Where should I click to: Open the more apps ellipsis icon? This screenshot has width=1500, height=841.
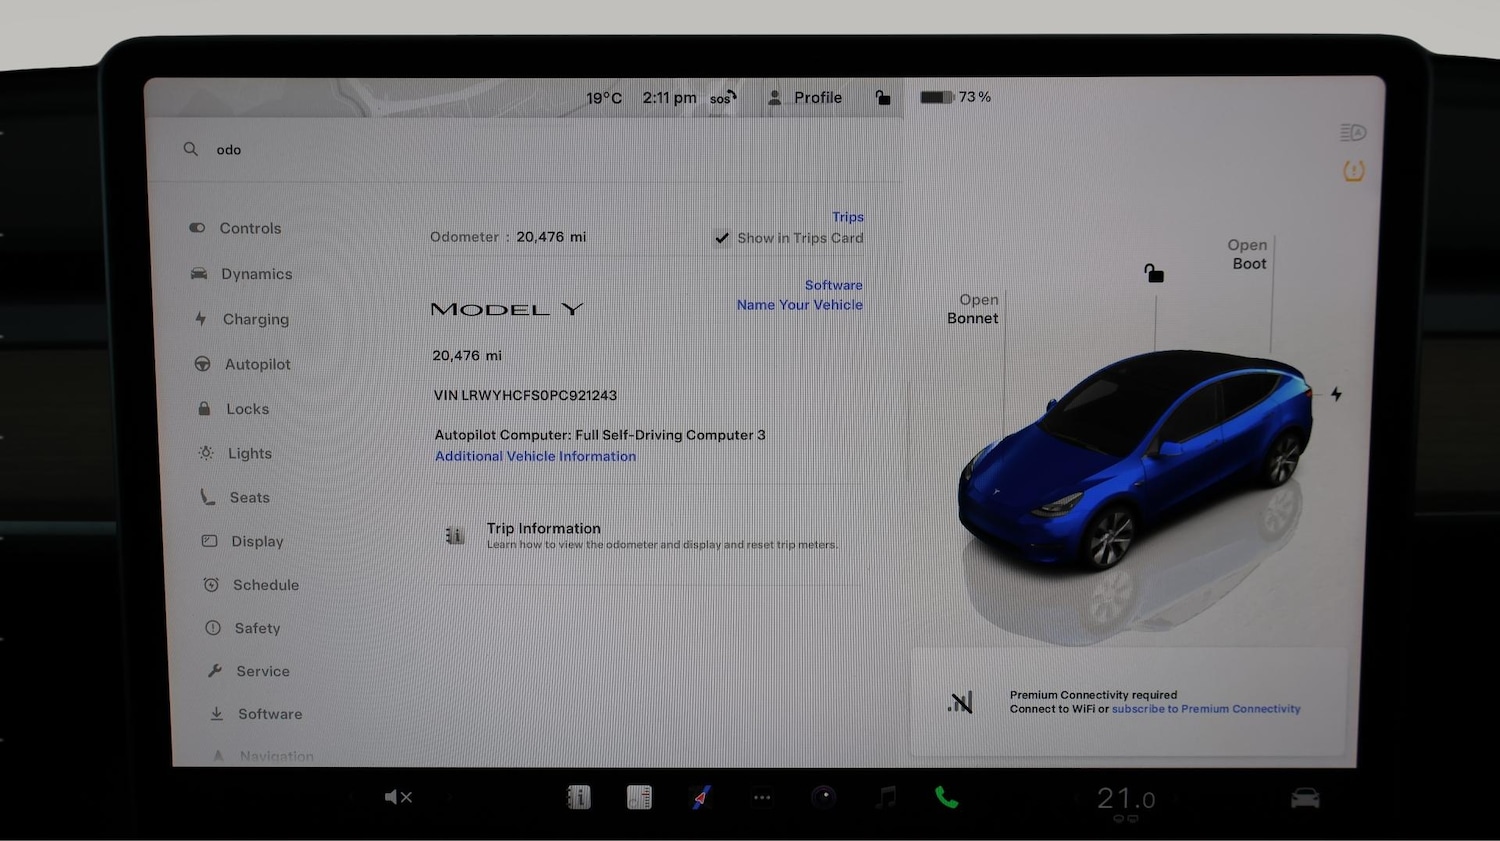(762, 797)
